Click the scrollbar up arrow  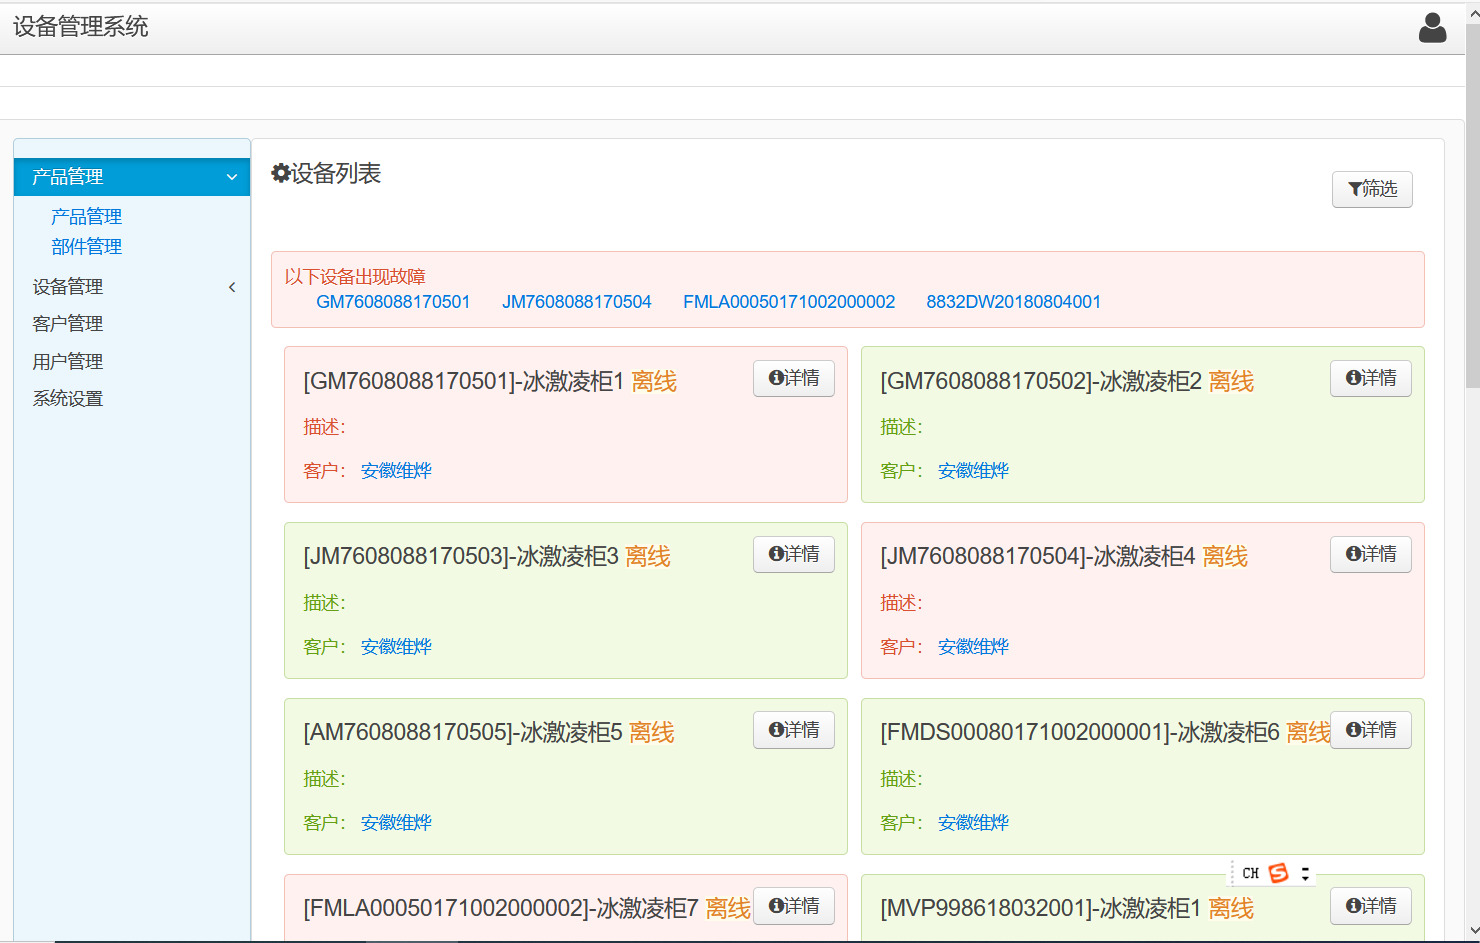pos(1472,13)
